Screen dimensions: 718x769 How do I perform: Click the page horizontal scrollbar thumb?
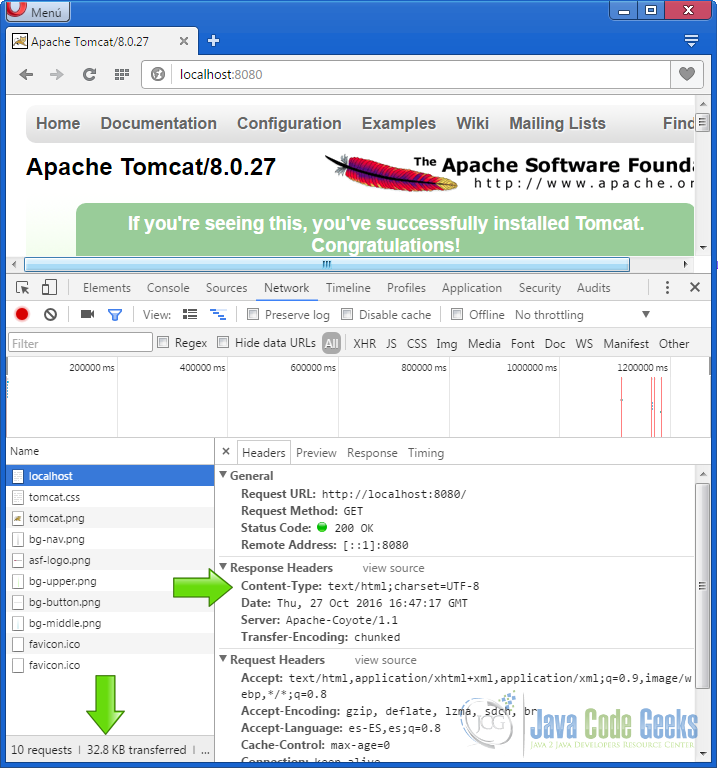point(327,264)
